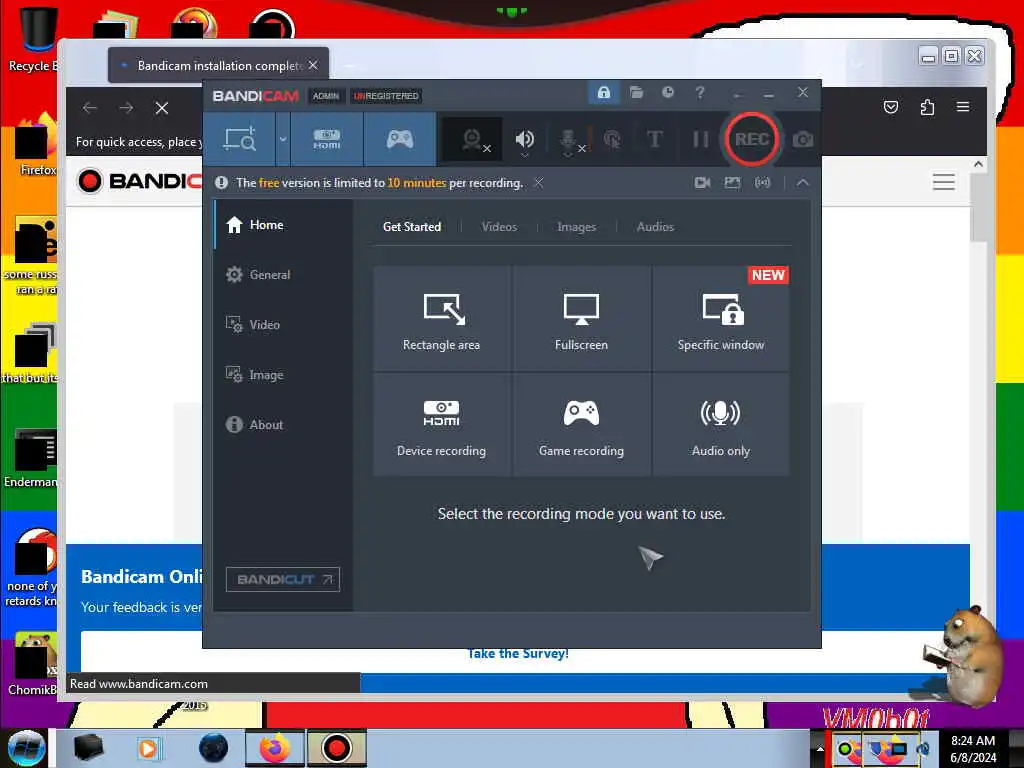The height and width of the screenshot is (768, 1024).
Task: Click the video camera icon on notice bar
Action: pos(703,183)
